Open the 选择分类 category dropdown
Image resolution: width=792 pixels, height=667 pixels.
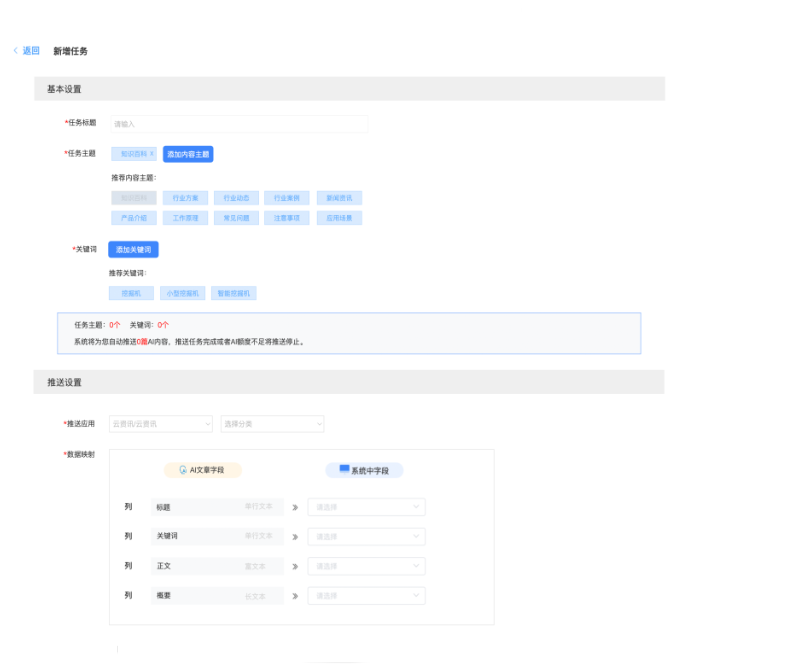[x=272, y=424]
